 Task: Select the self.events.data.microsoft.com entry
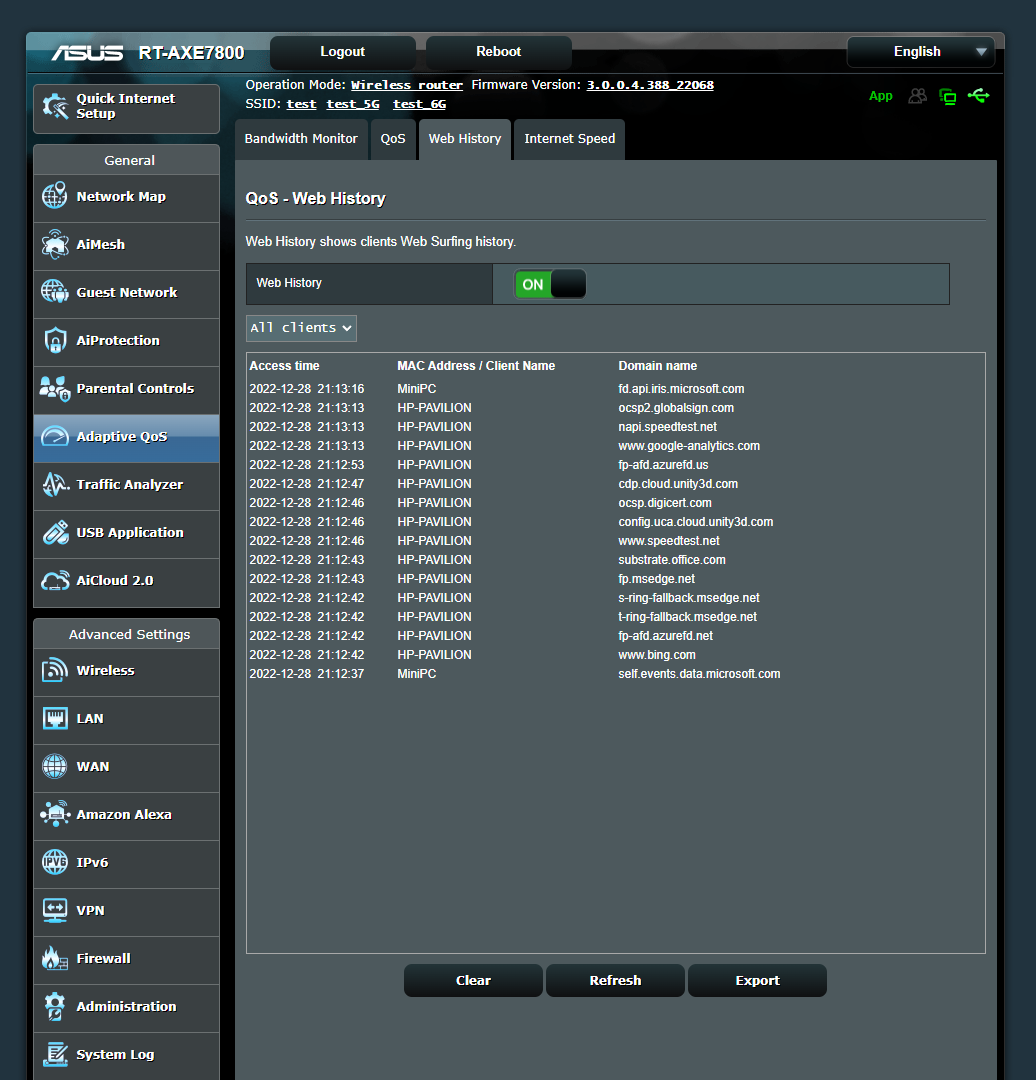pos(699,674)
